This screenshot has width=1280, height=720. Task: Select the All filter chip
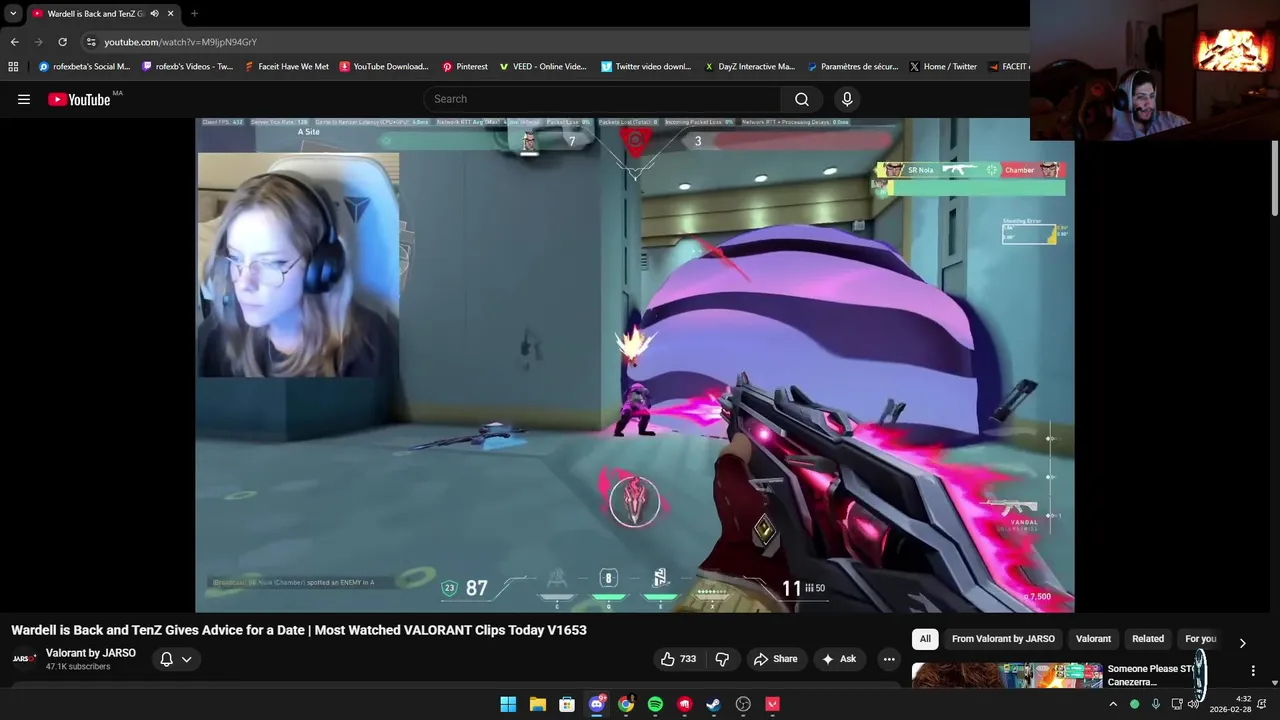pos(925,639)
